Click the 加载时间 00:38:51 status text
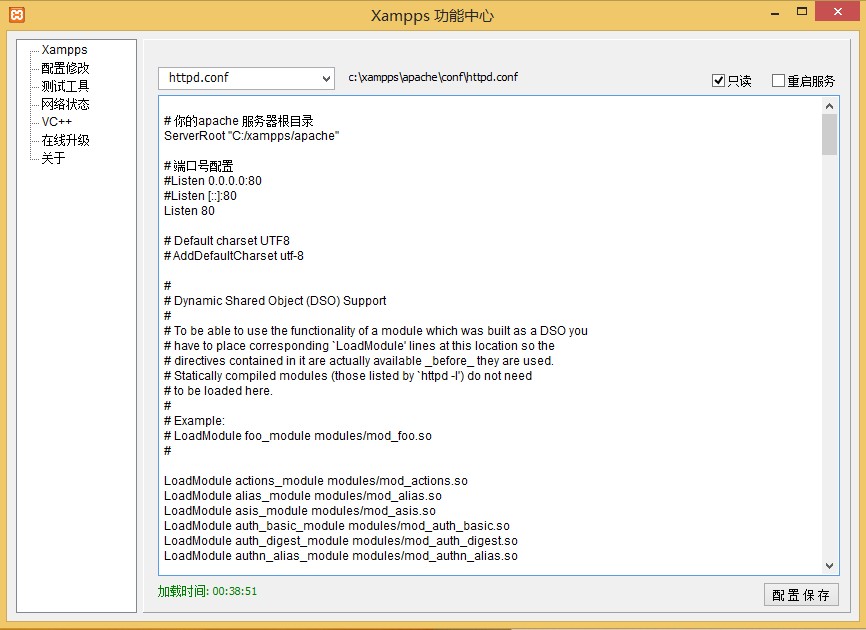Viewport: 866px width, 630px height. tap(207, 591)
